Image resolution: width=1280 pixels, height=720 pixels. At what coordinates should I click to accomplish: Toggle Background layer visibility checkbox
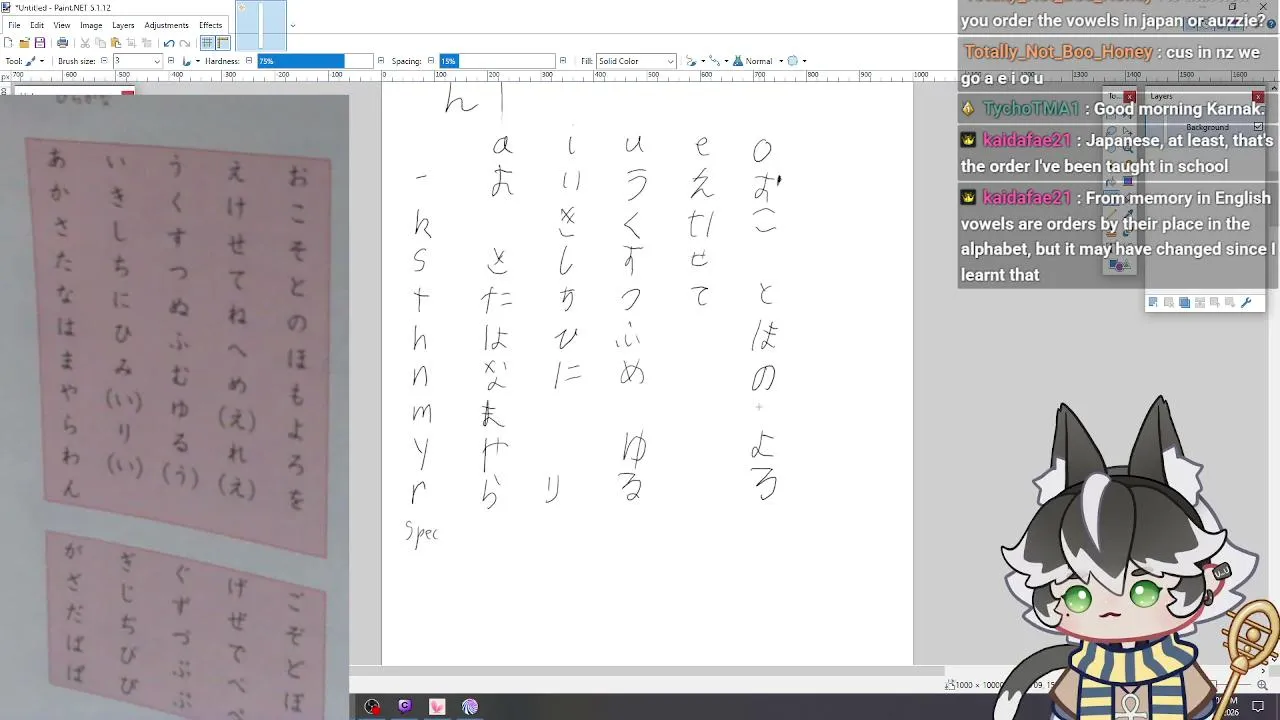coord(1258,127)
